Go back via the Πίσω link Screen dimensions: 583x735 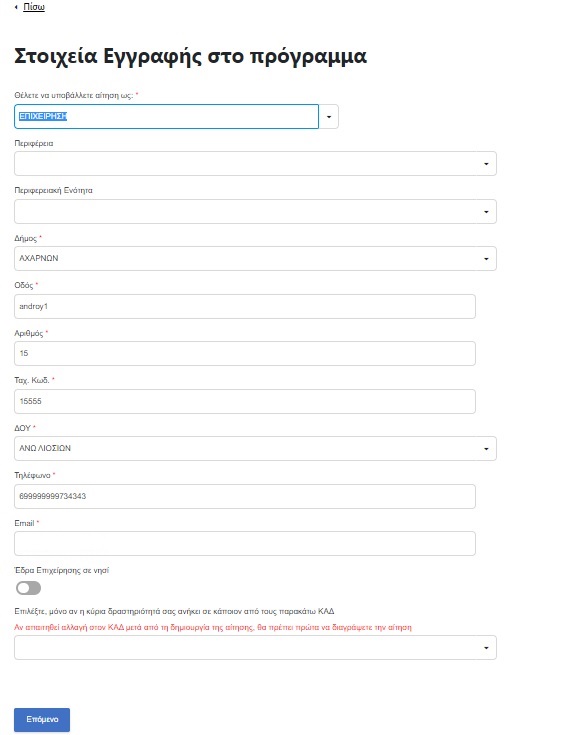coord(34,7)
